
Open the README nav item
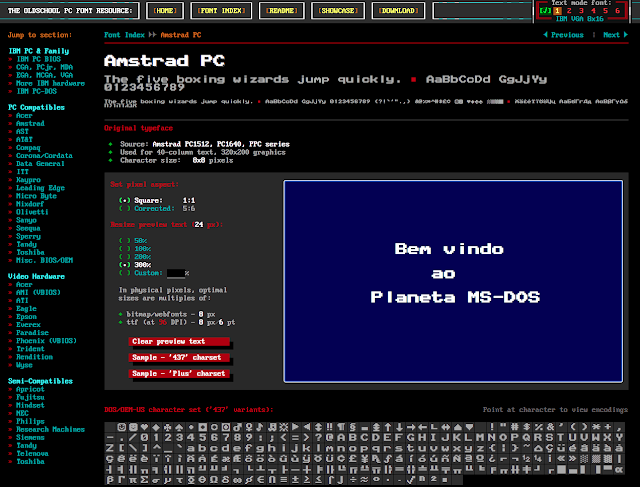282,11
